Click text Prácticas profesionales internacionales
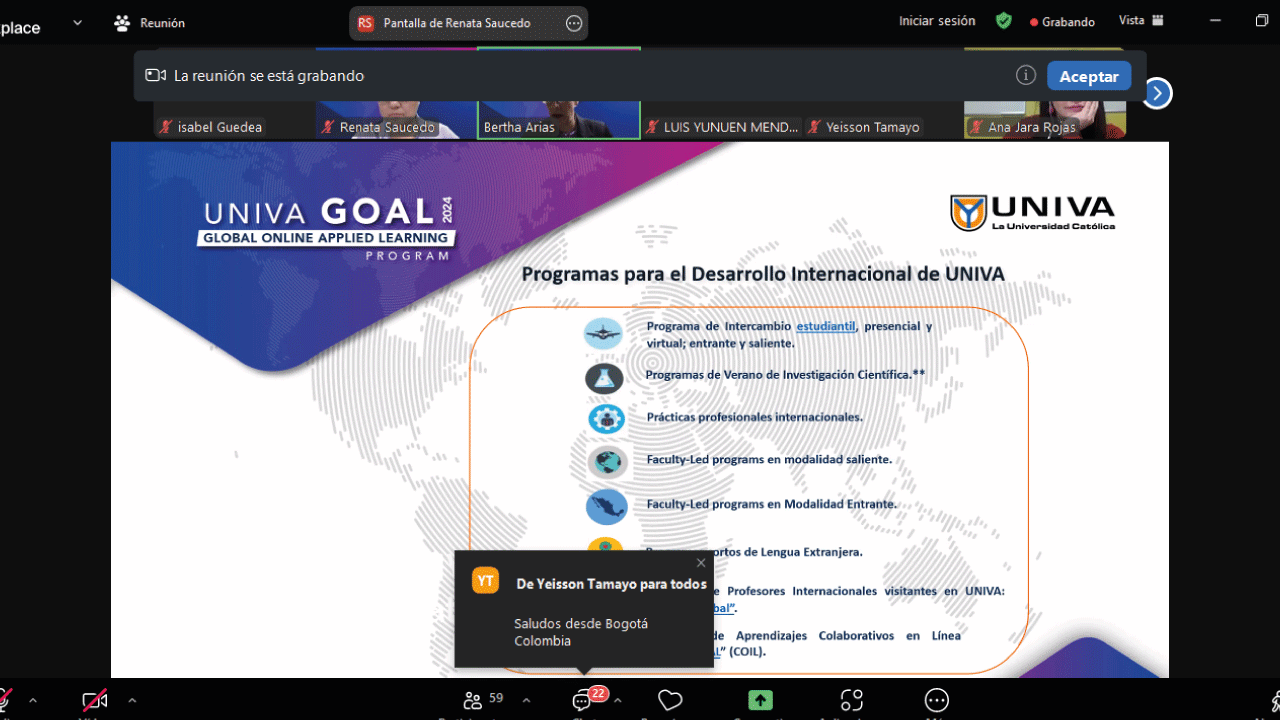The image size is (1280, 720). pos(754,417)
